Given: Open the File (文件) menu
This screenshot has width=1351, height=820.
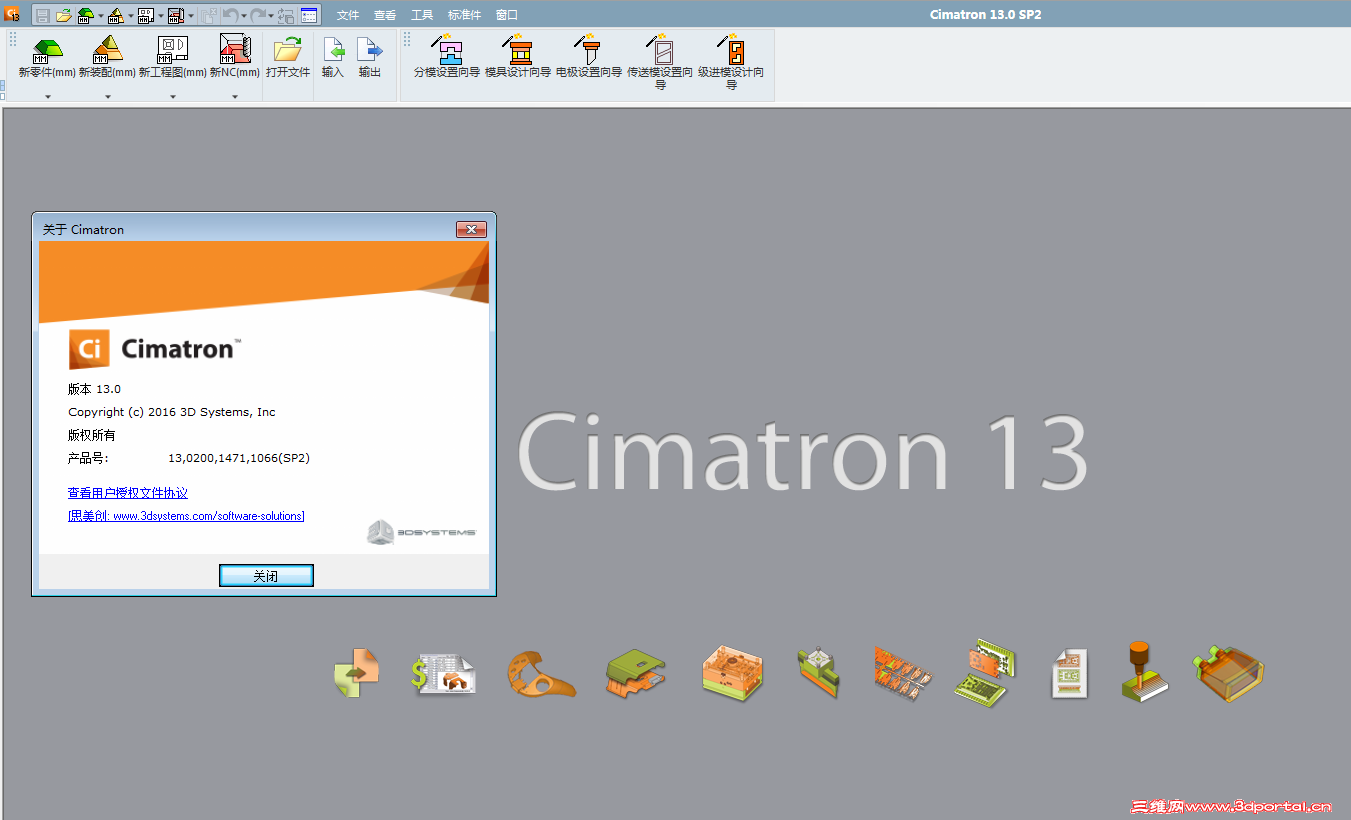Looking at the screenshot, I should (x=348, y=15).
